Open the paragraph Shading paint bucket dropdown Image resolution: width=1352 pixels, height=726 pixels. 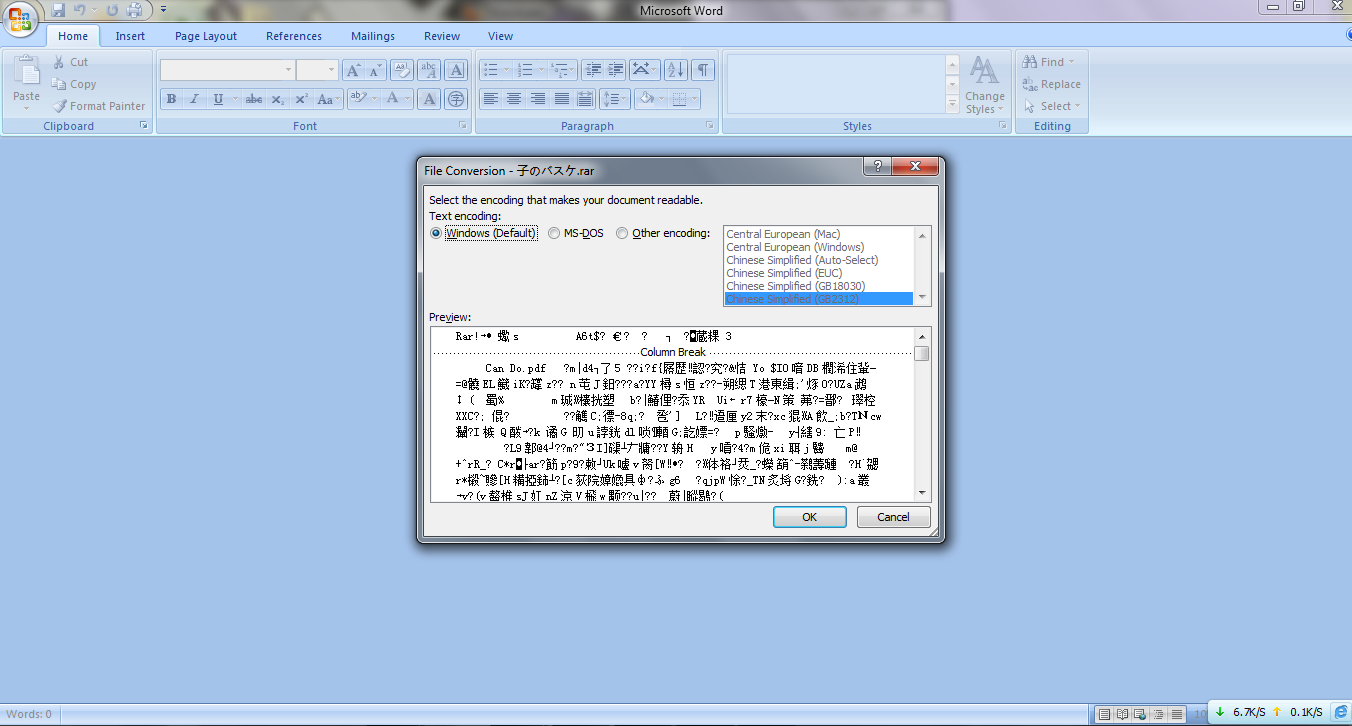pyautogui.click(x=660, y=99)
